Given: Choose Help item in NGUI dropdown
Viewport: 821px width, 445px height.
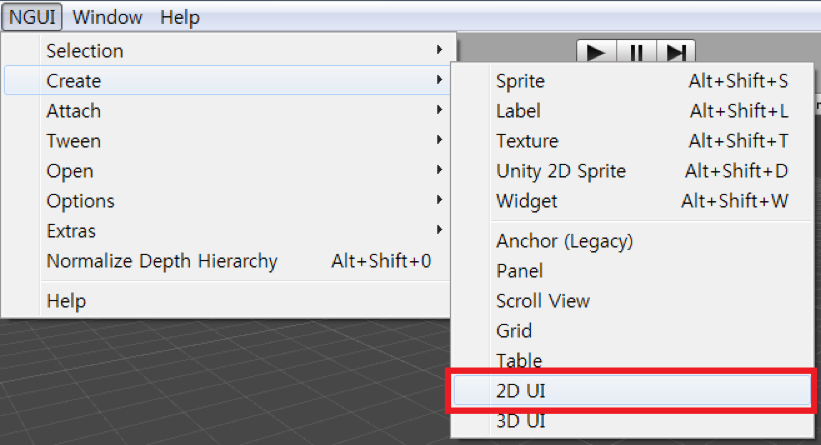Looking at the screenshot, I should 227,301.
